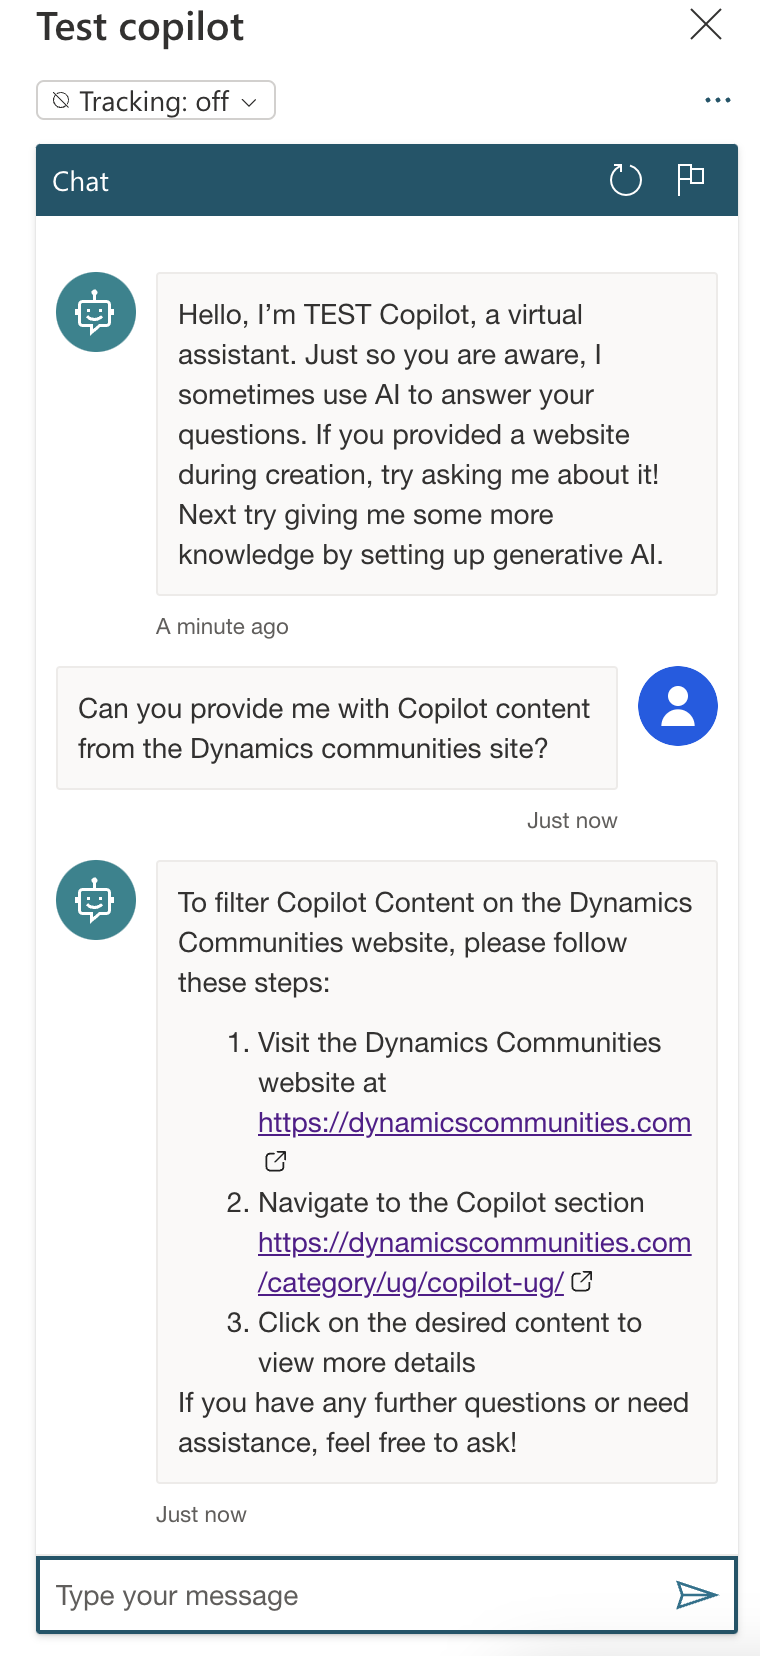Close the Test copilot panel
The height and width of the screenshot is (1656, 760).
coord(706,24)
